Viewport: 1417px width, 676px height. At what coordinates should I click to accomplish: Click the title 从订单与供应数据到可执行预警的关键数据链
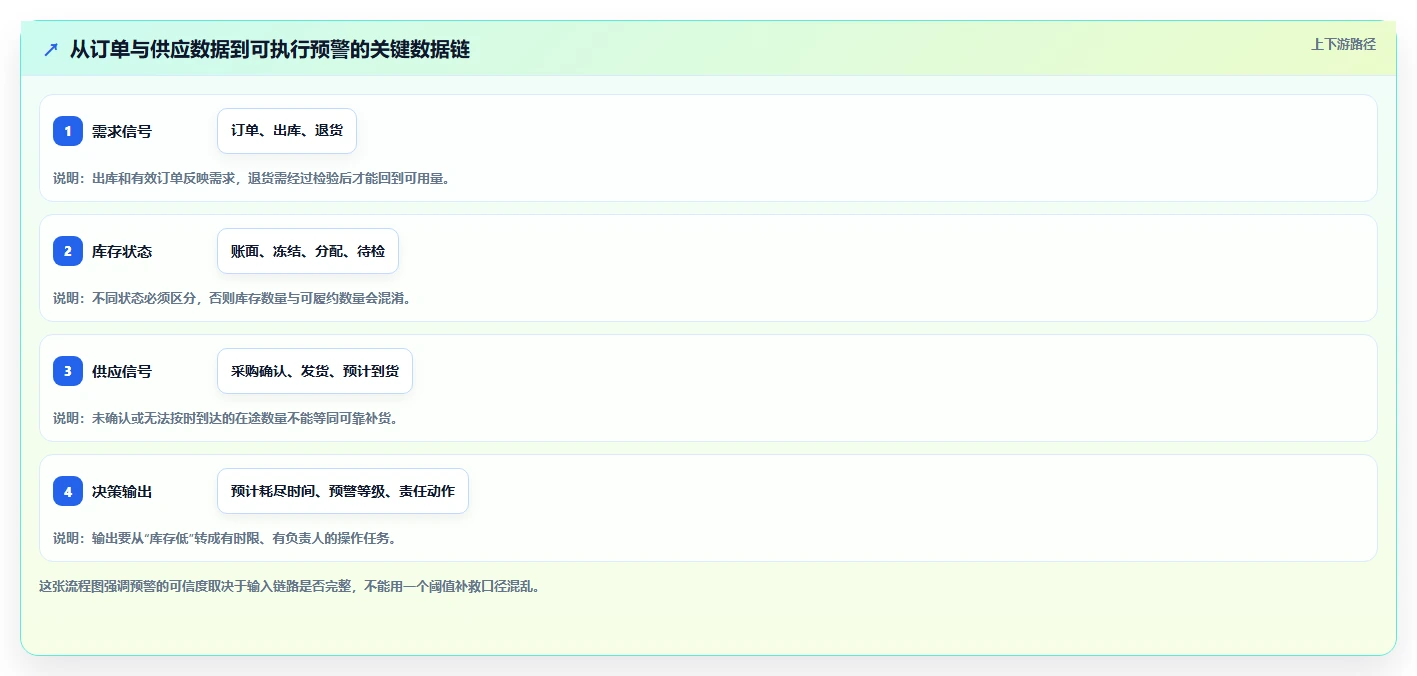pos(270,49)
